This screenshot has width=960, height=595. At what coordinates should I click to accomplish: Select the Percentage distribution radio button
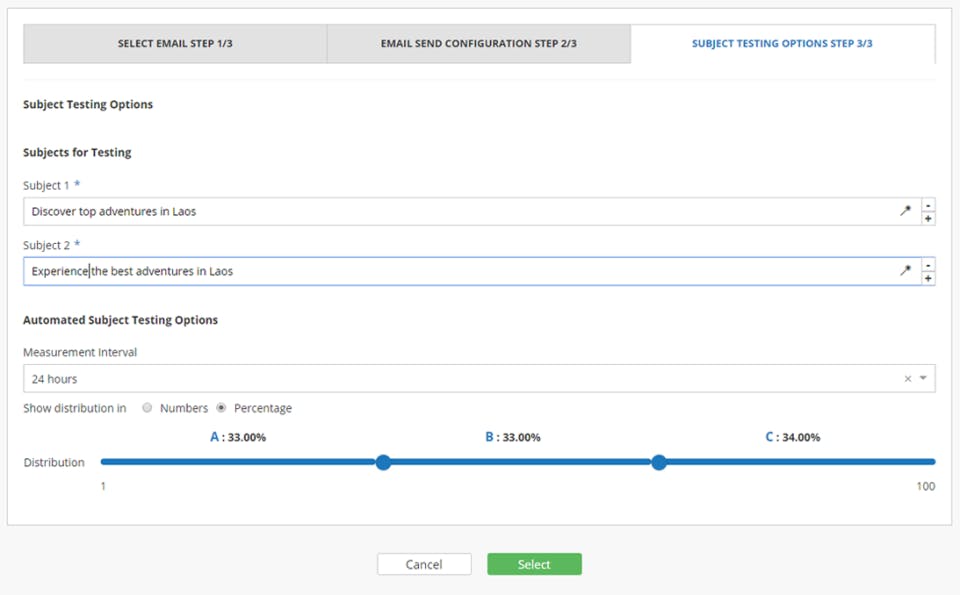tap(221, 408)
